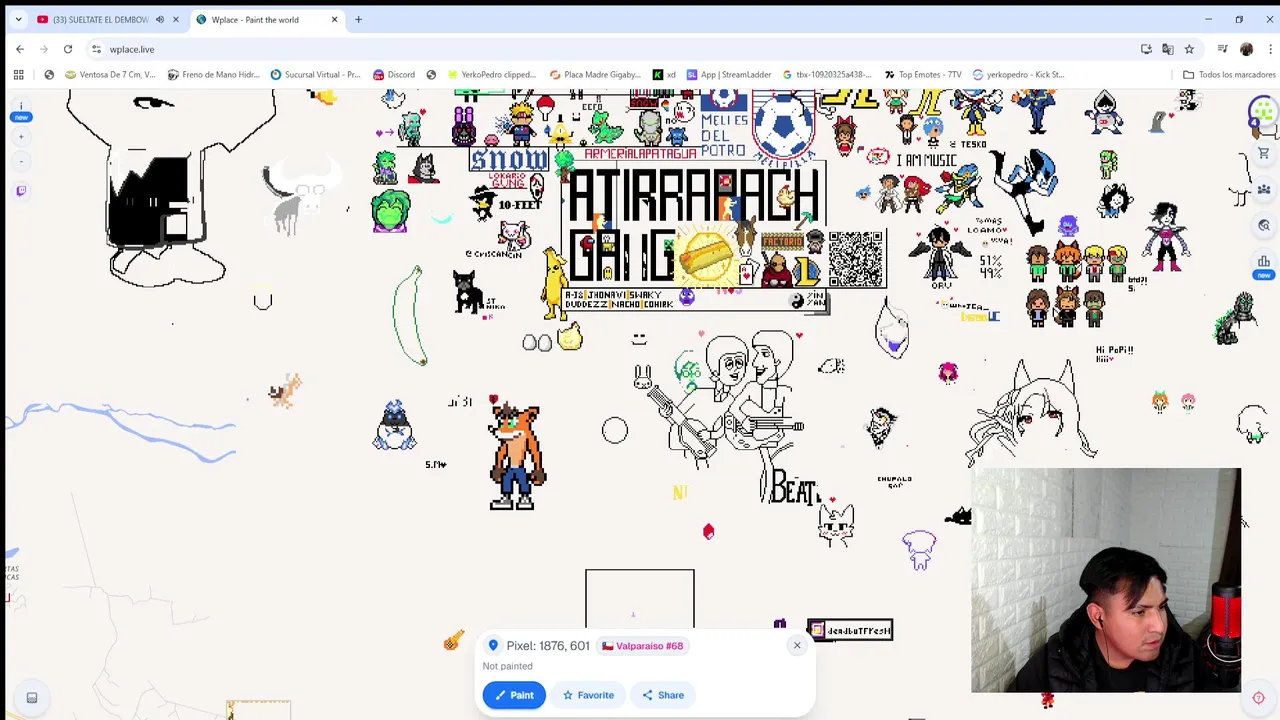
Task: Open the Freno de Mano Hidr... bookmark
Action: (x=214, y=74)
